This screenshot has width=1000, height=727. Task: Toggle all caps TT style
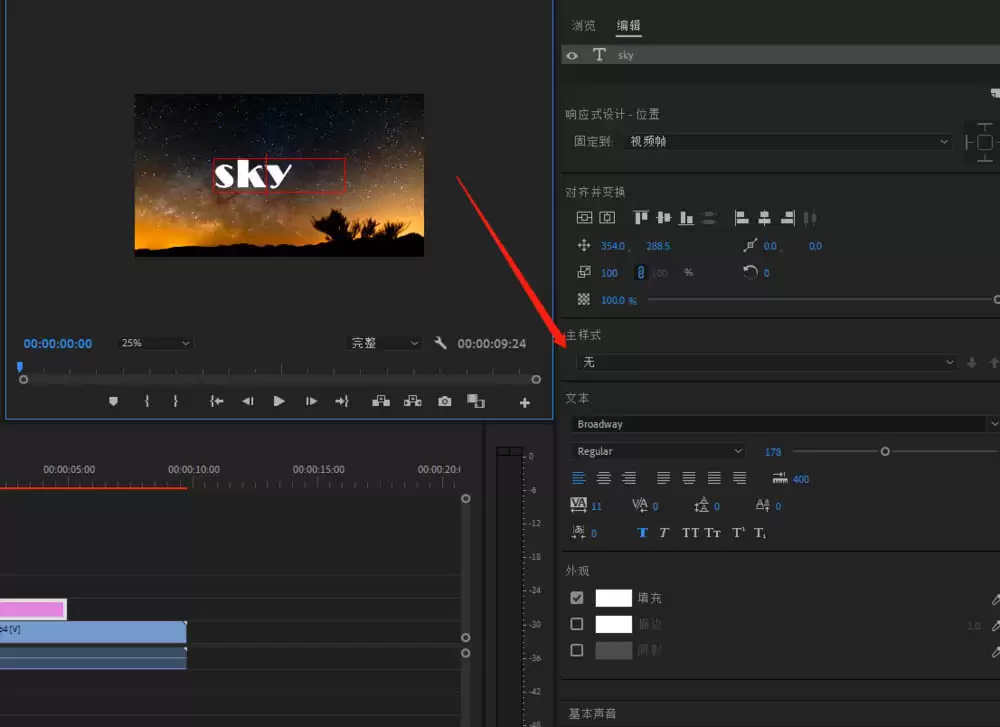(x=690, y=533)
